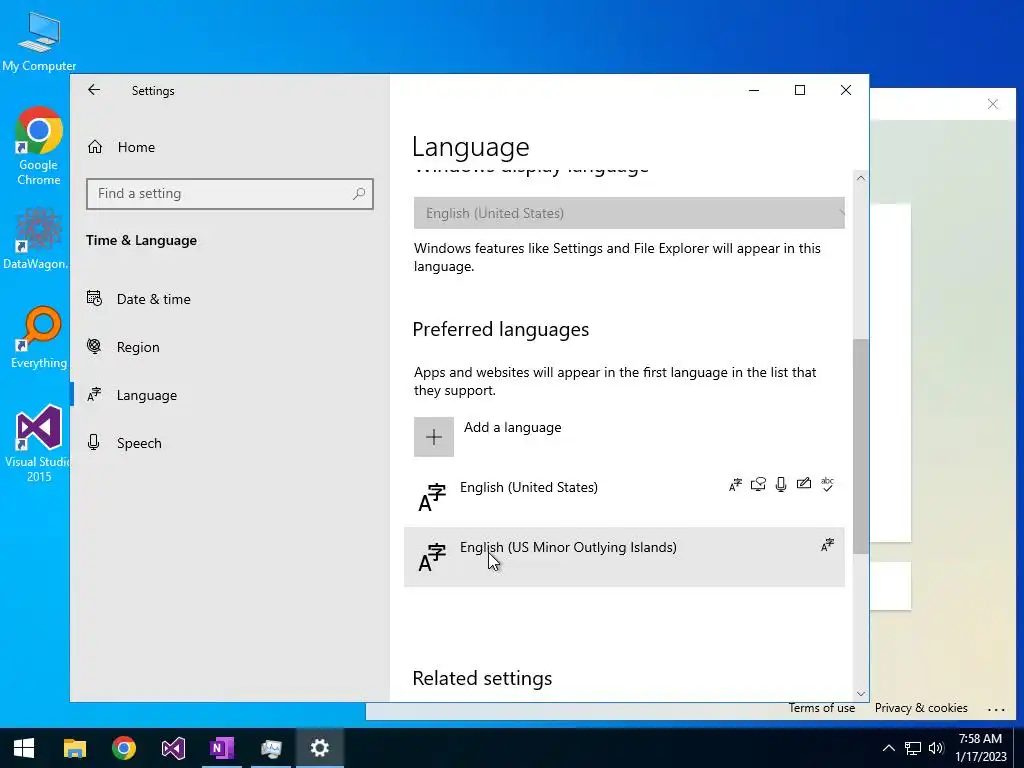
Task: Open Speech settings
Action: click(138, 443)
